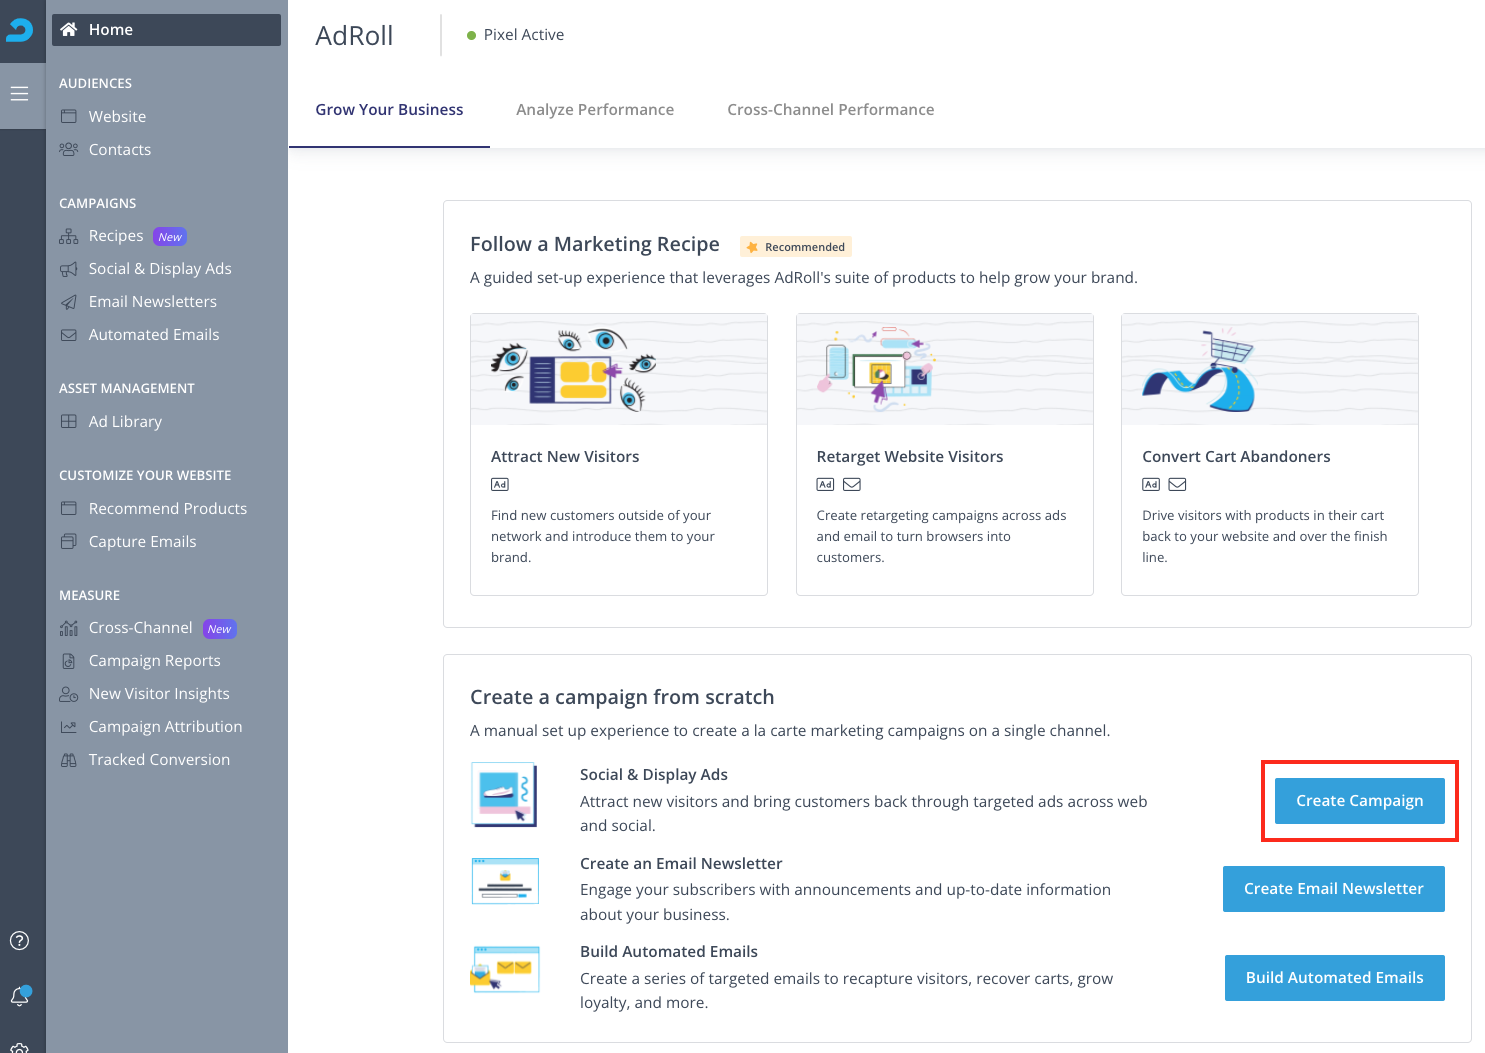
Task: Open Social & Display Ads in sidebar
Action: pos(160,269)
